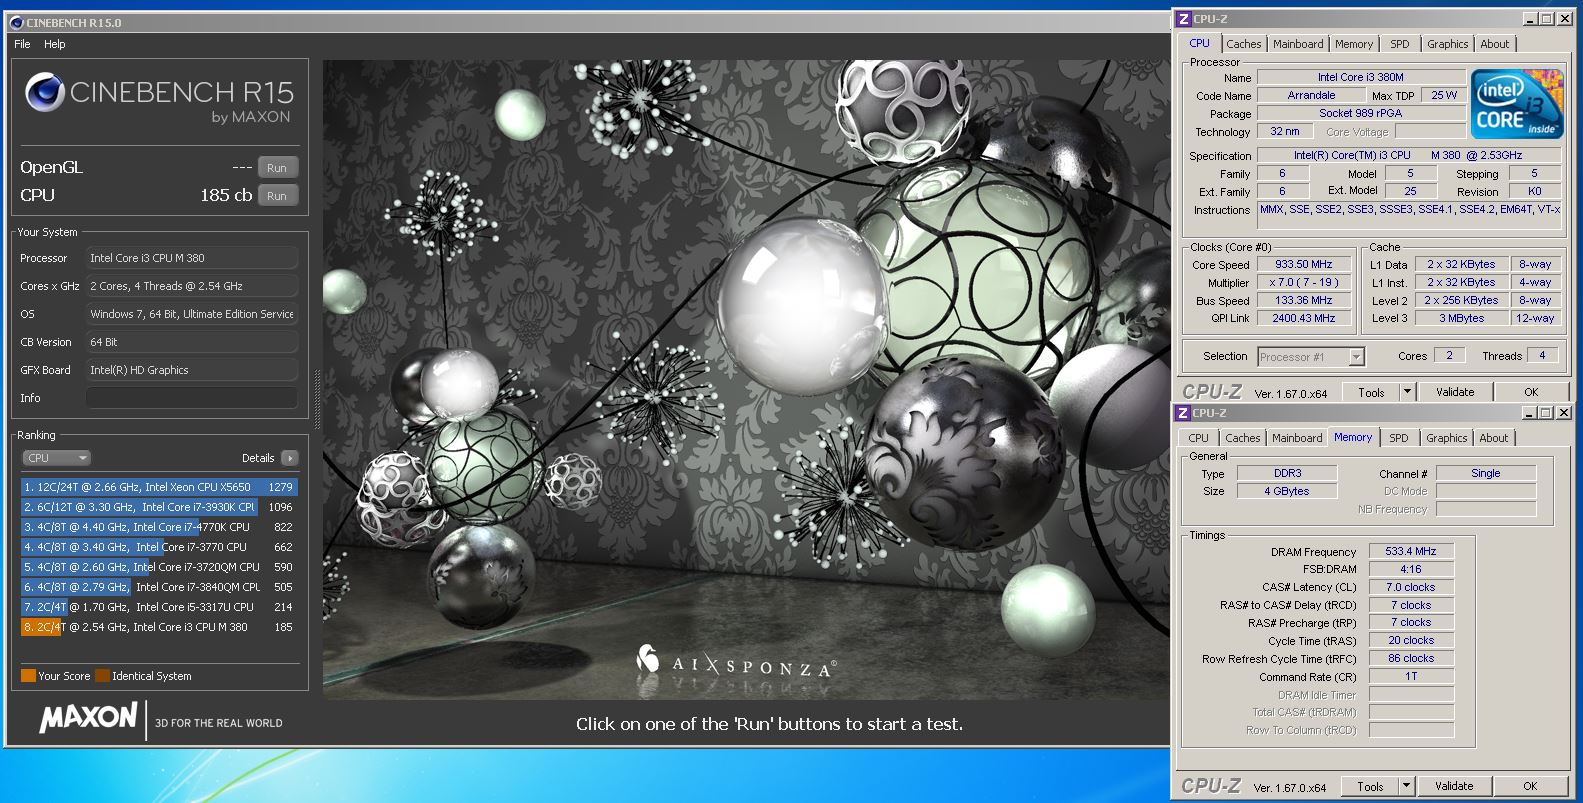Select ranking row Core i5-3317U
Image resolution: width=1583 pixels, height=803 pixels.
(x=159, y=607)
